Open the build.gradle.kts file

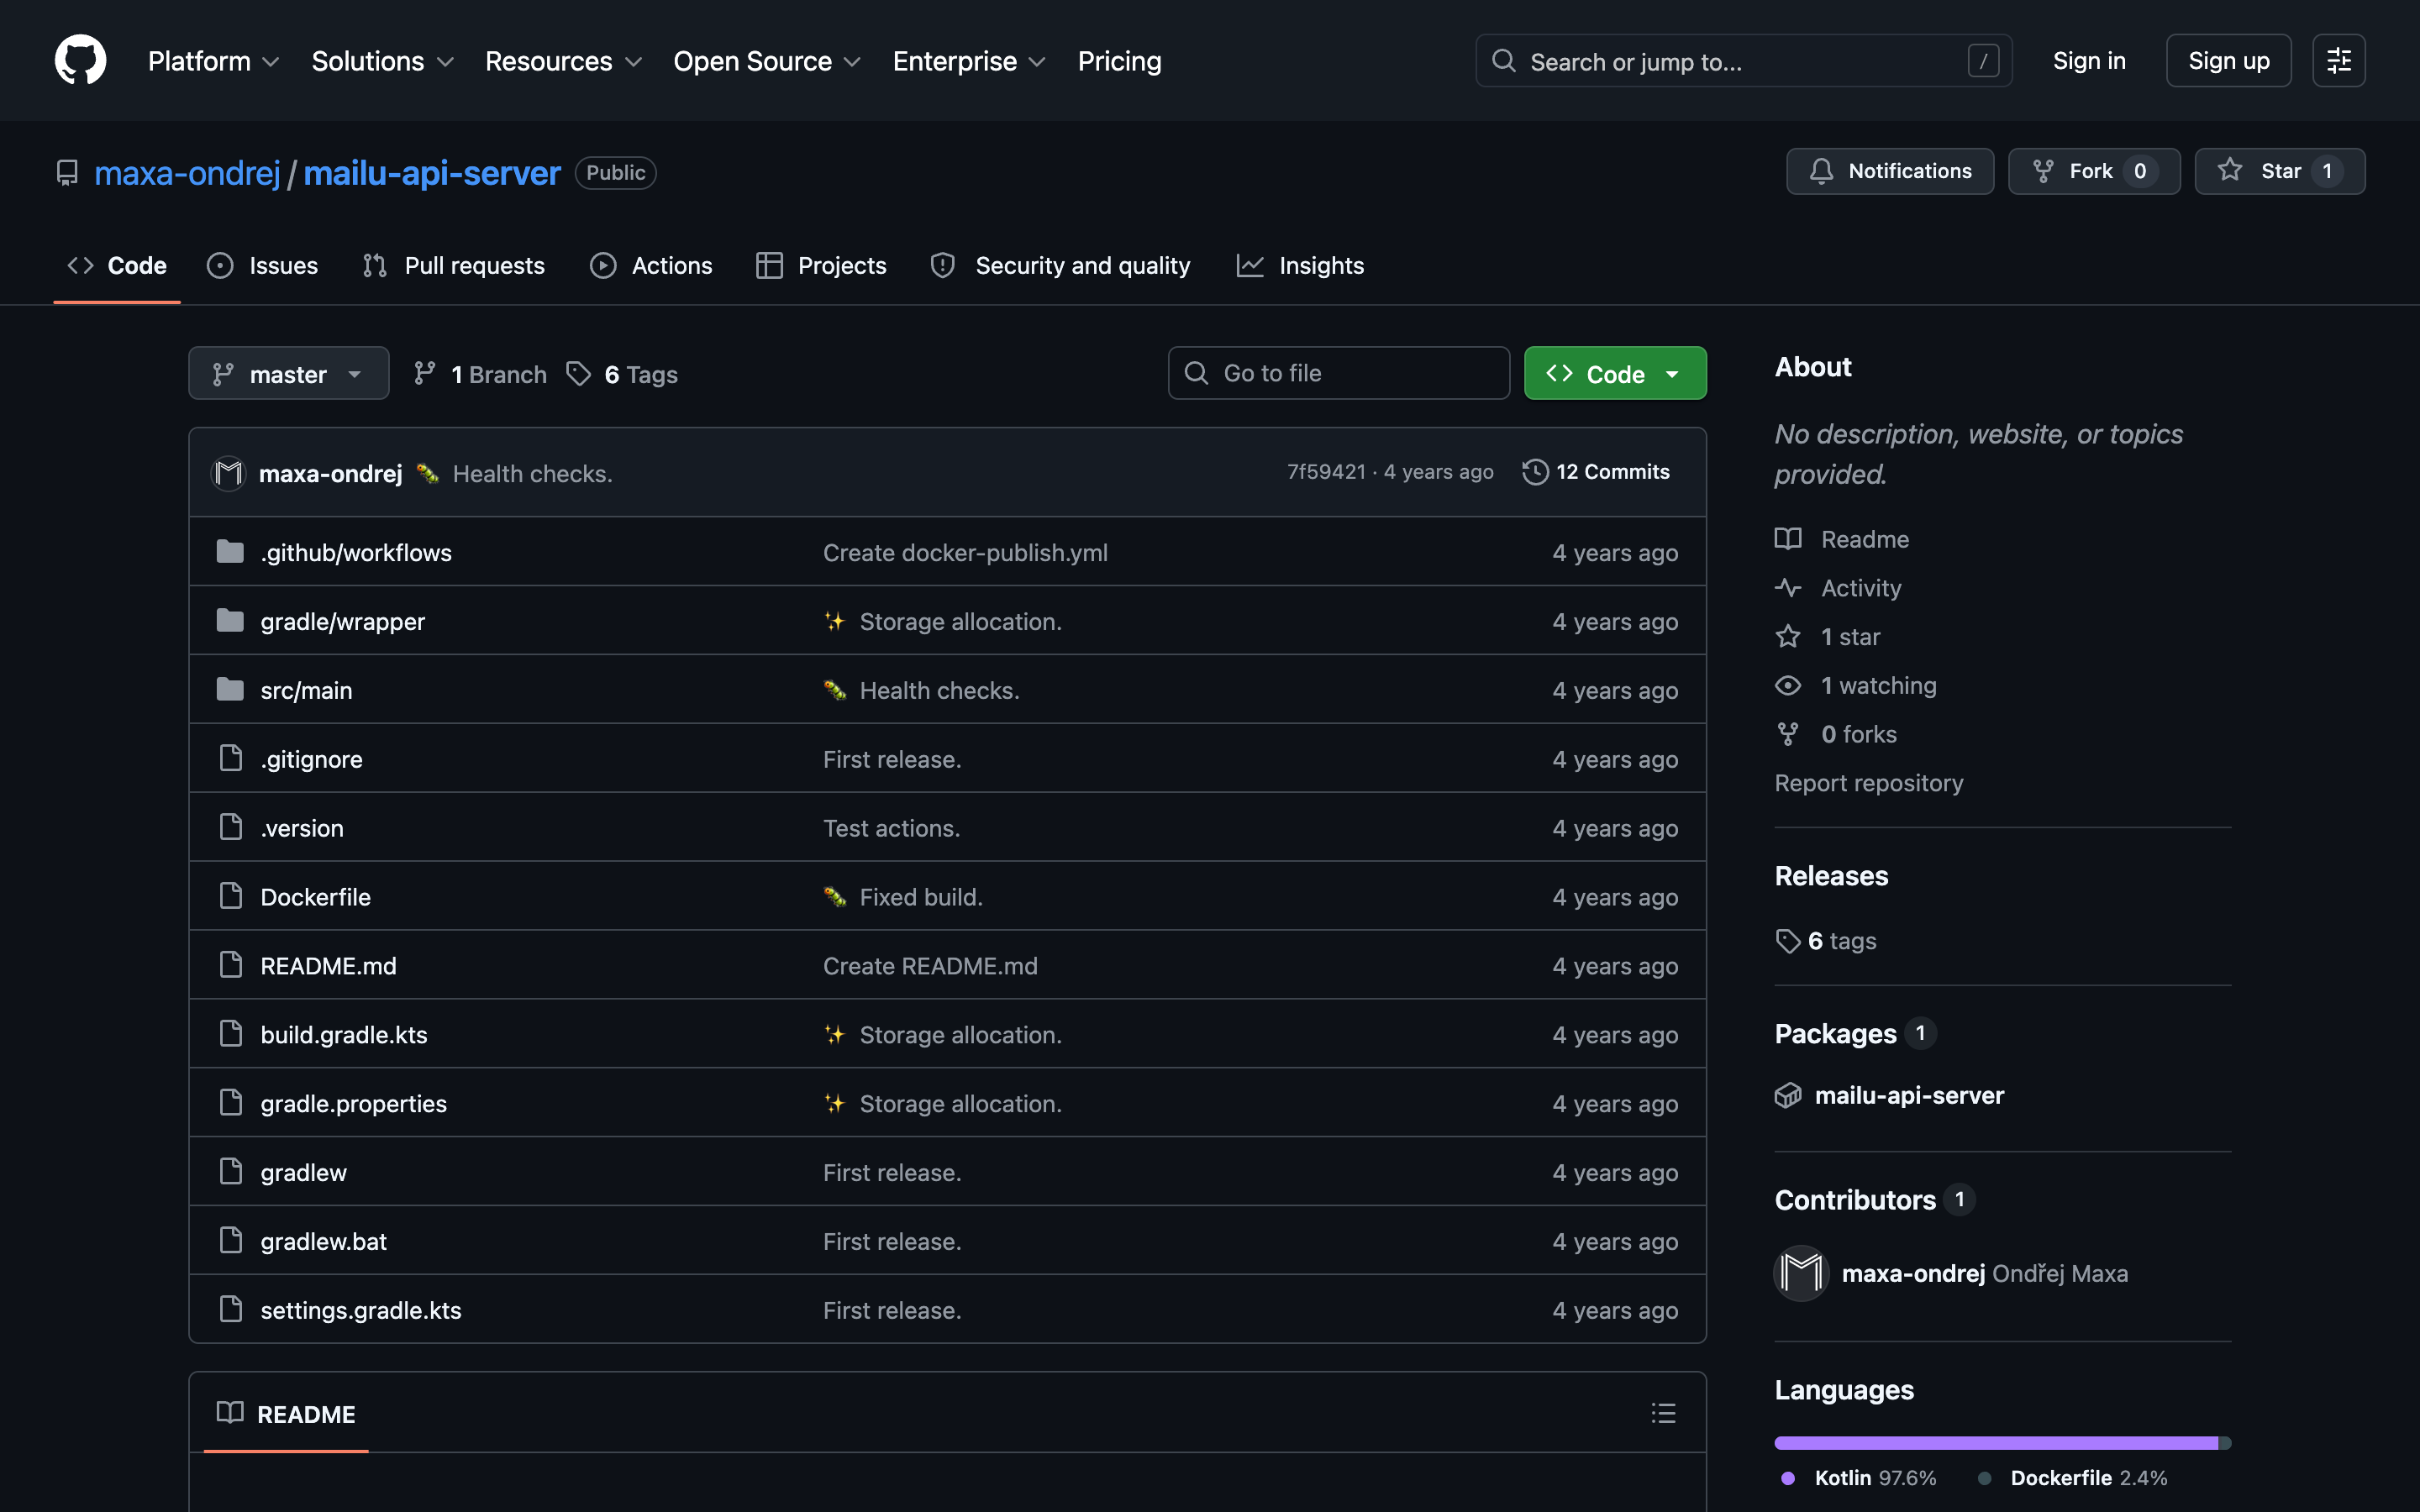pos(344,1034)
